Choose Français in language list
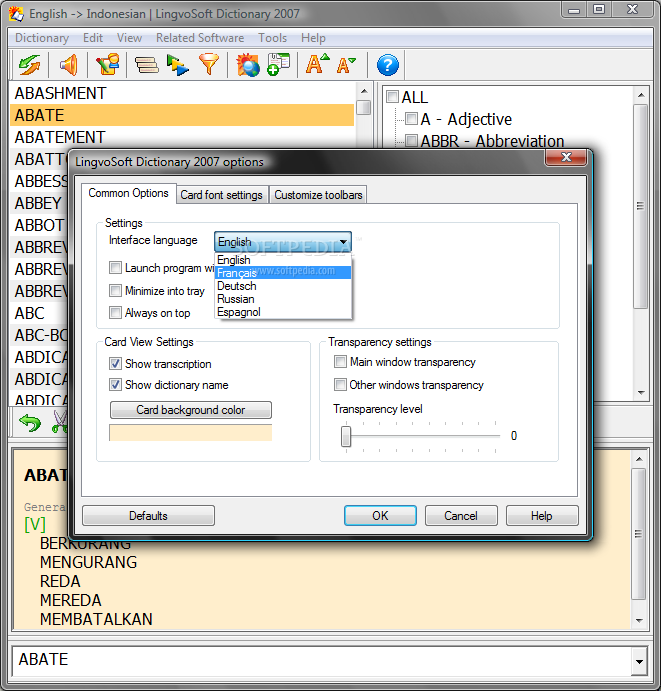Screen dimensions: 661x691 (x=283, y=273)
